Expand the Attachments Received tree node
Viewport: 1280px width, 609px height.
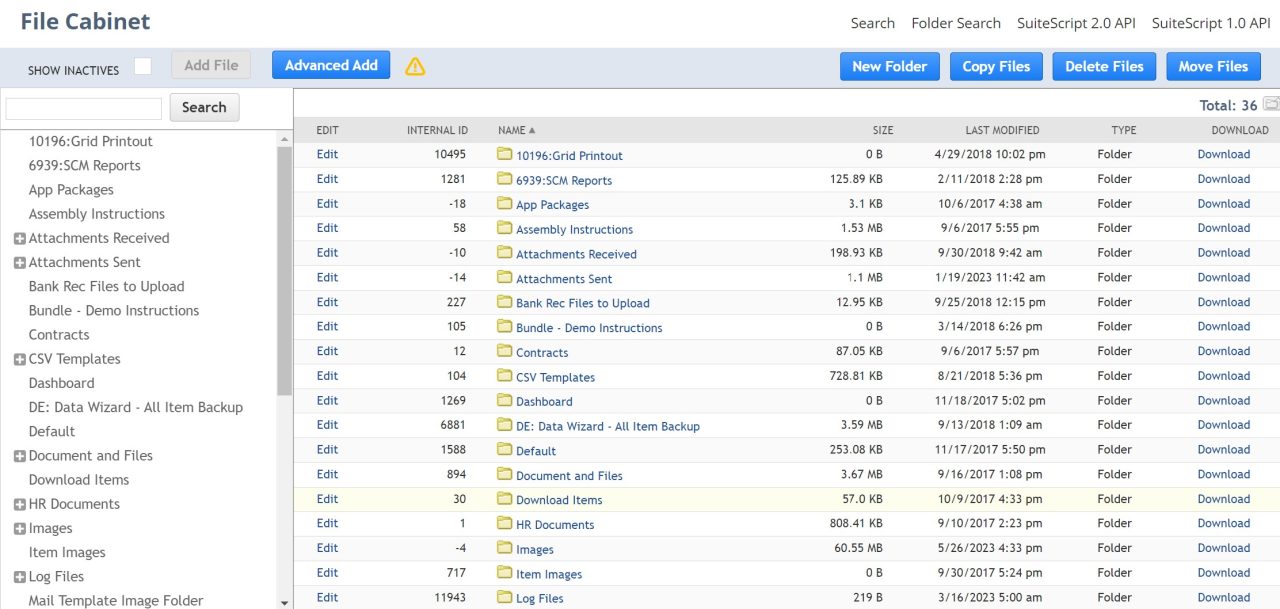(19, 239)
